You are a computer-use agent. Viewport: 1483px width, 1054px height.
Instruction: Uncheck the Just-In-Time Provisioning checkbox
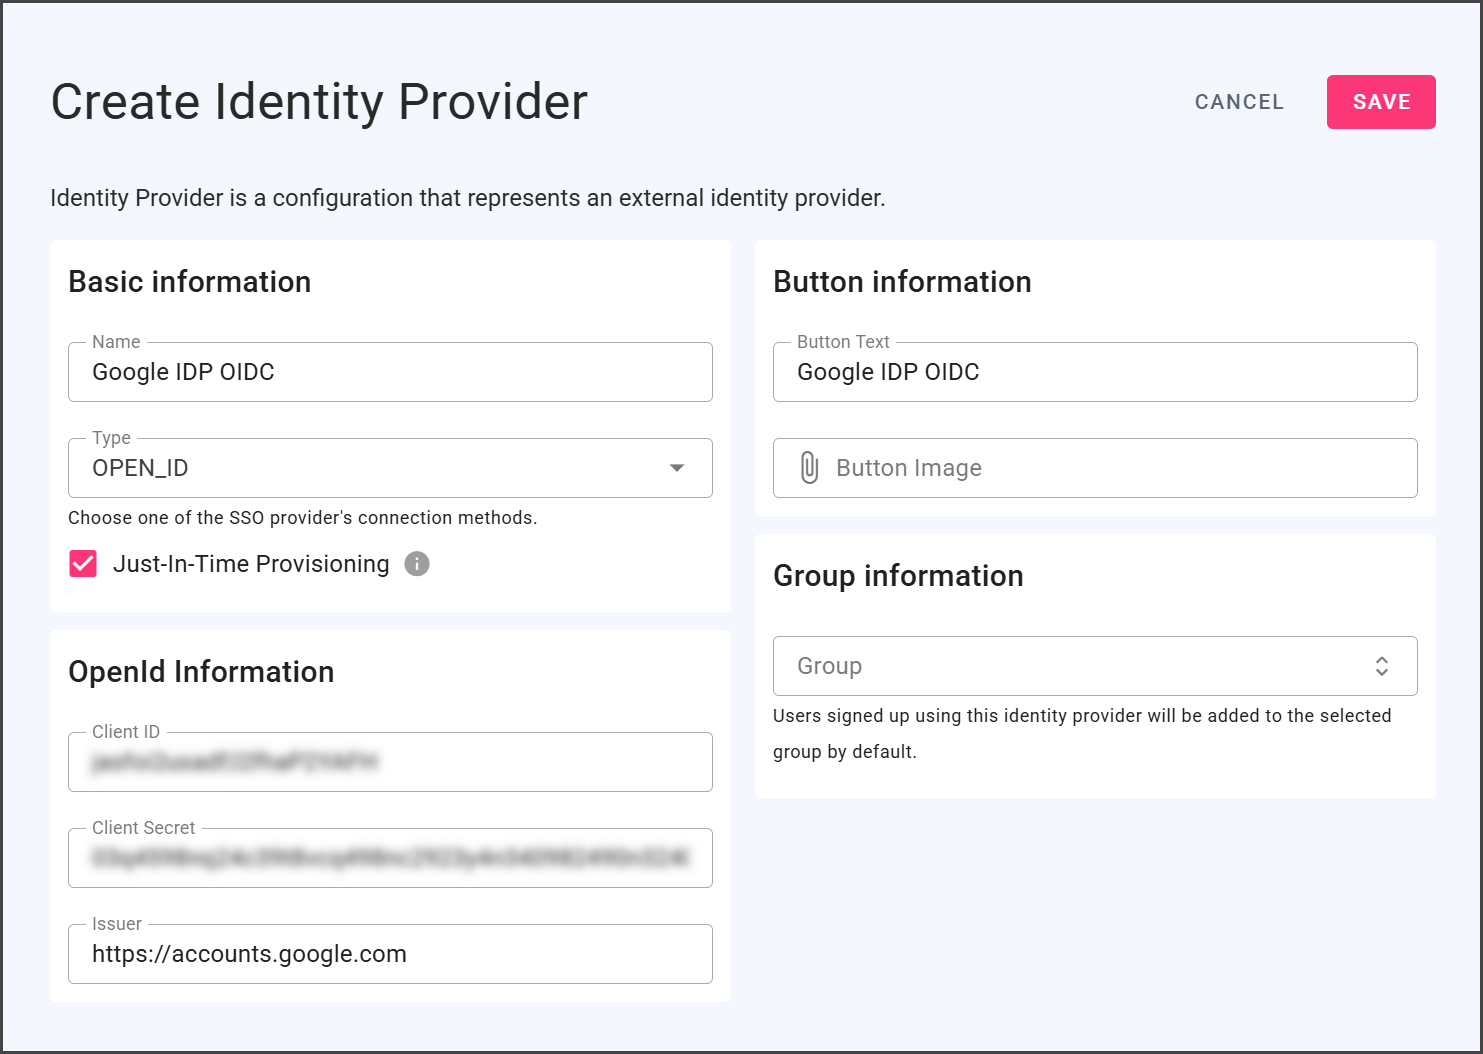coord(83,564)
